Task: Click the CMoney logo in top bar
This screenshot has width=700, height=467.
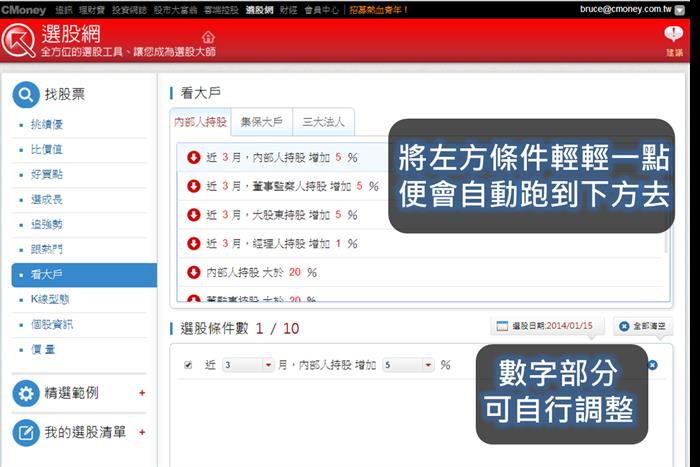Action: point(24,10)
